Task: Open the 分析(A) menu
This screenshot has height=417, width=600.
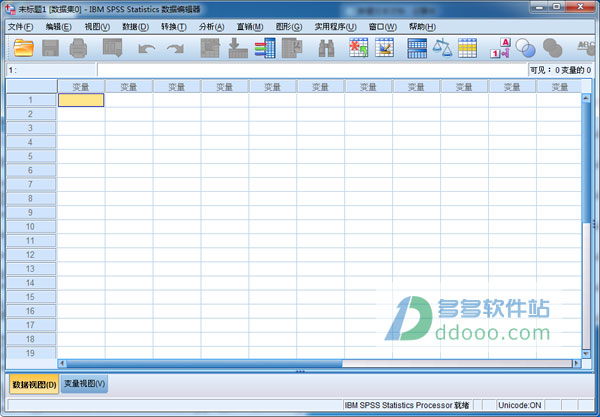Action: coord(212,27)
